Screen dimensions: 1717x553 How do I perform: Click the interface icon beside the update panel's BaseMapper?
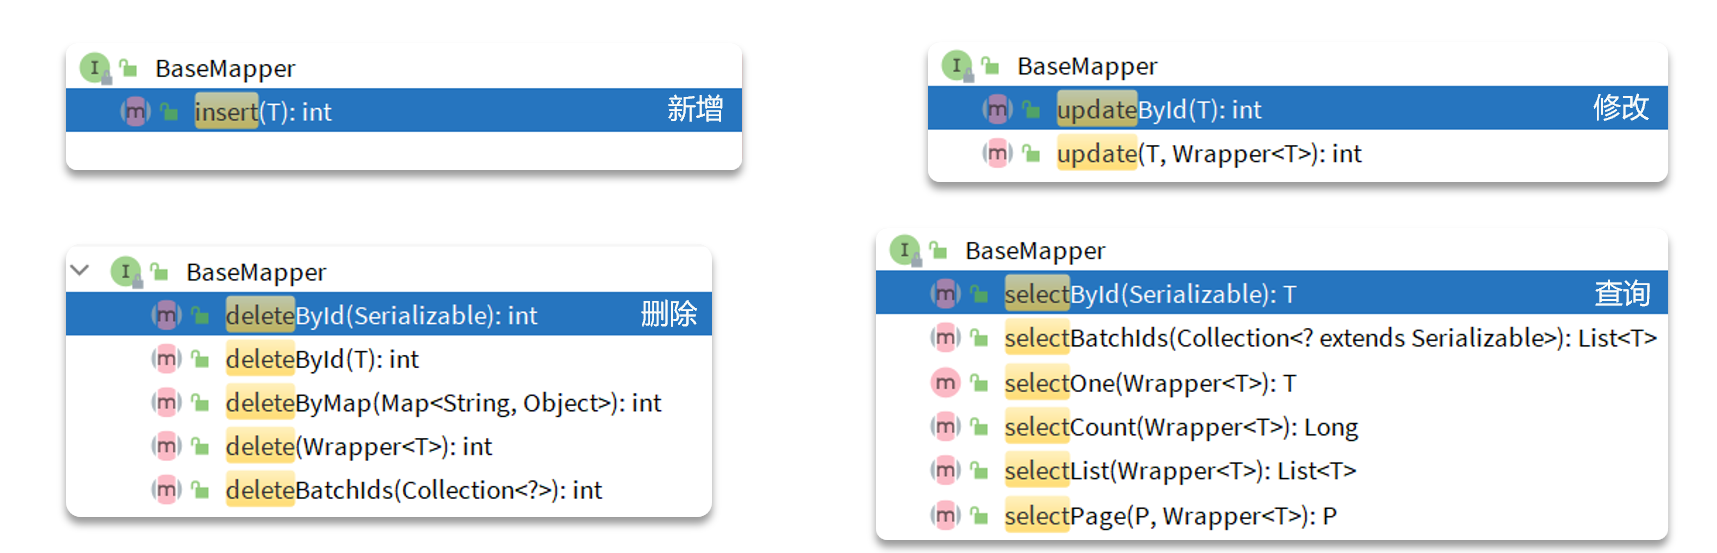pyautogui.click(x=957, y=66)
